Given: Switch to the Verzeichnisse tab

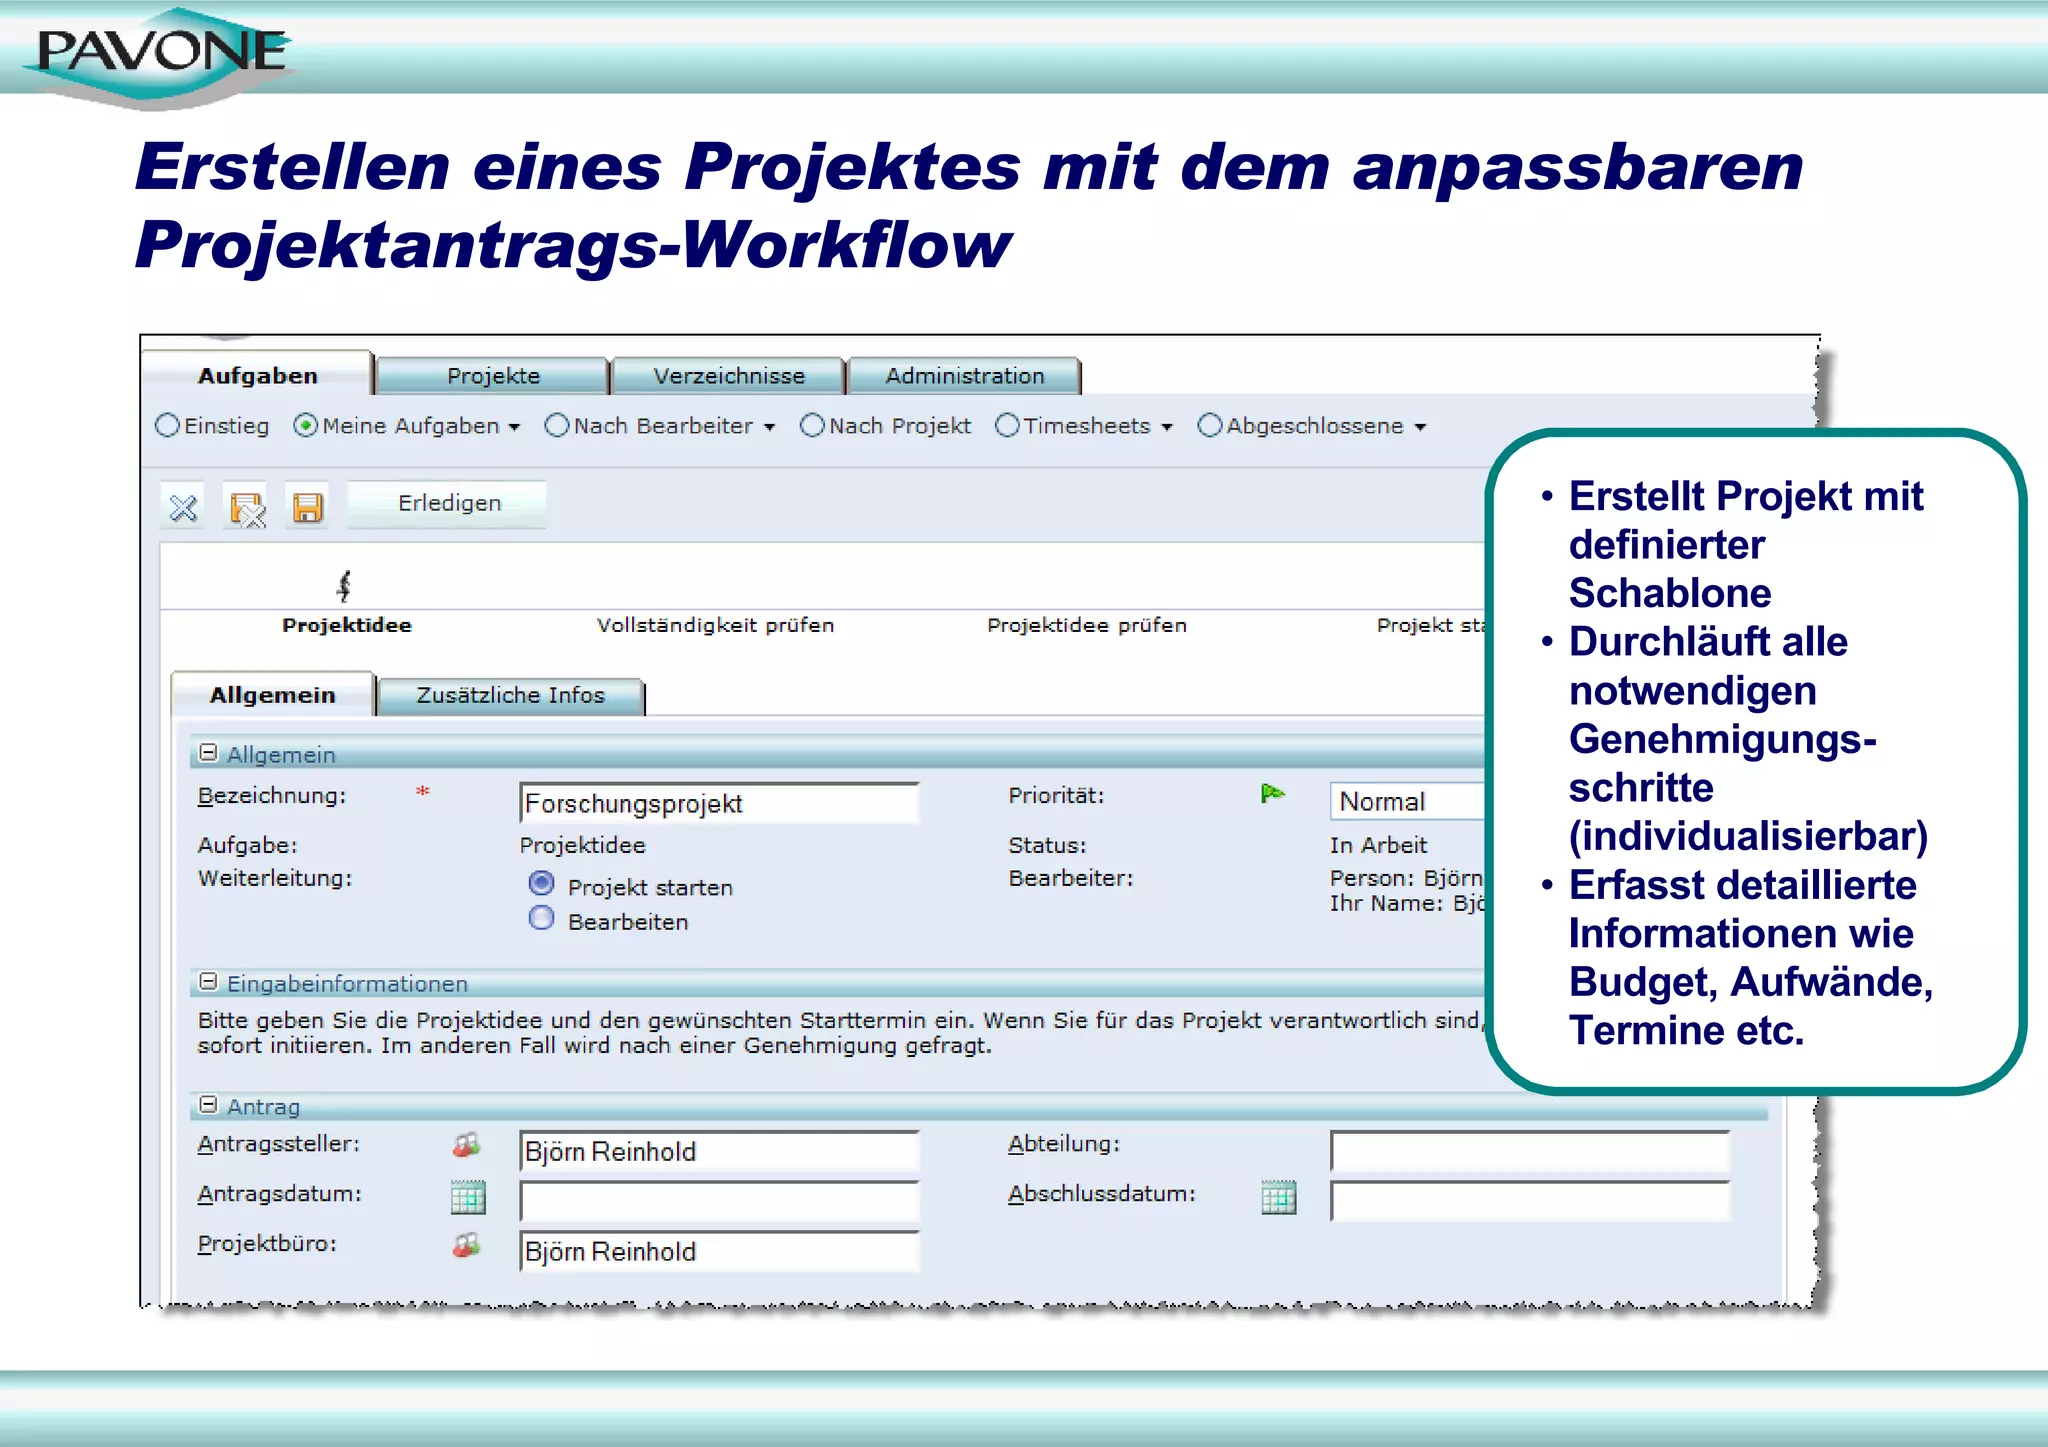Looking at the screenshot, I should click(729, 376).
